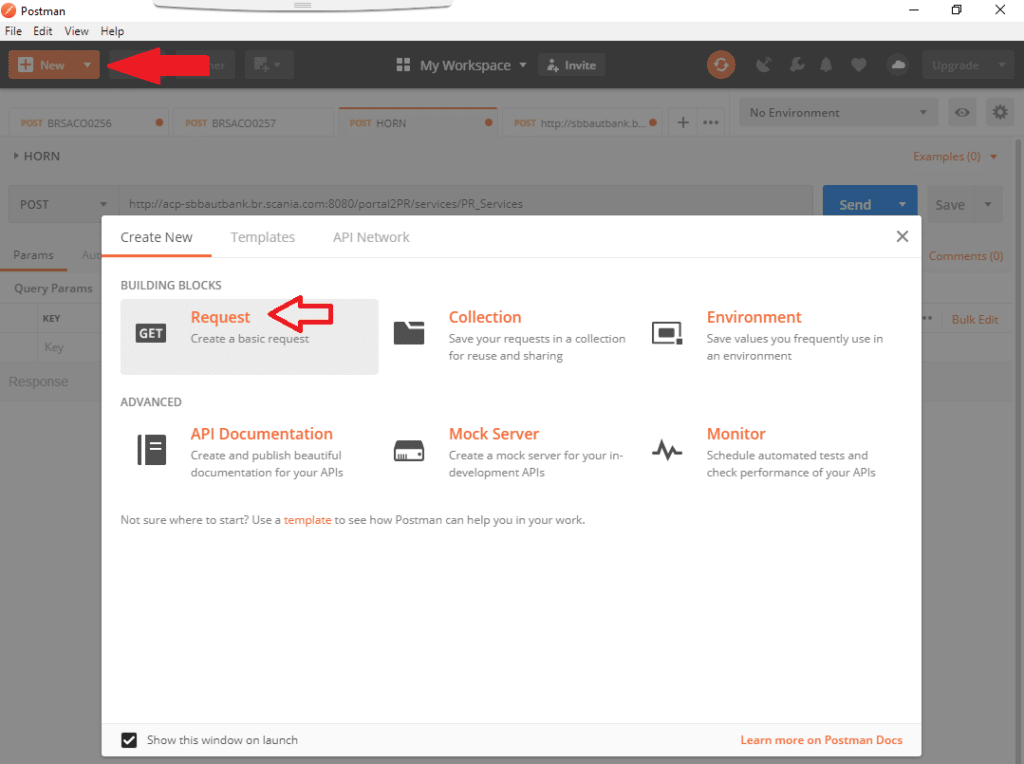Select the Mock Server option
Image resolution: width=1024 pixels, height=764 pixels.
coord(494,434)
